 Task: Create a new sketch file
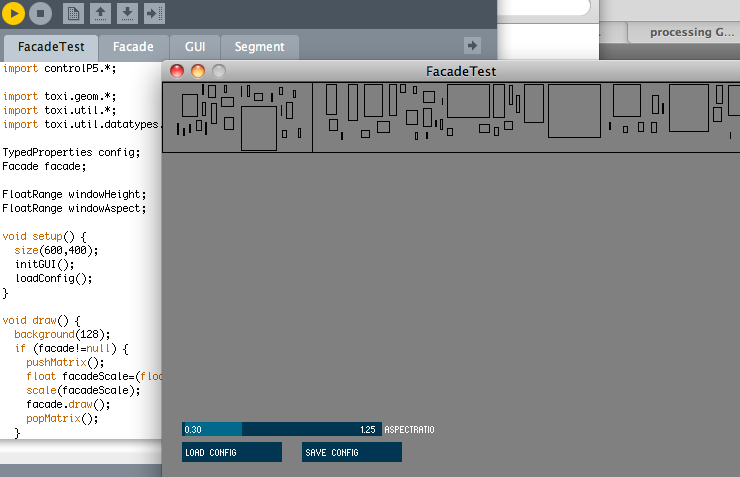click(73, 13)
